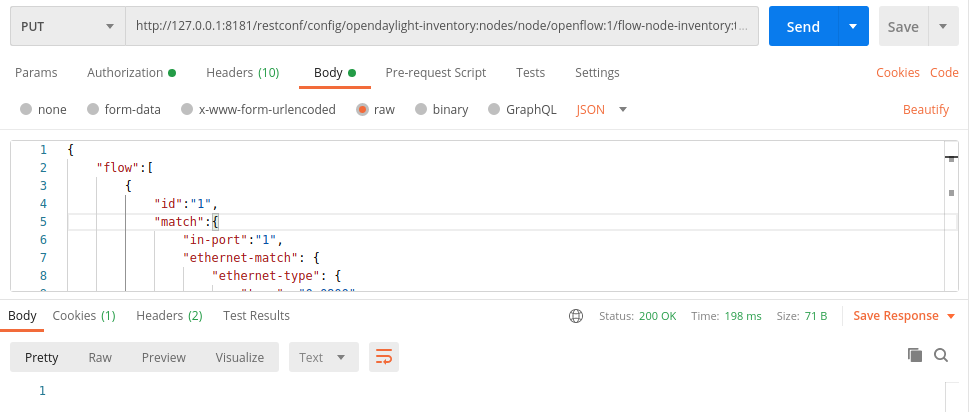Select the GraphQL radio option

click(494, 109)
